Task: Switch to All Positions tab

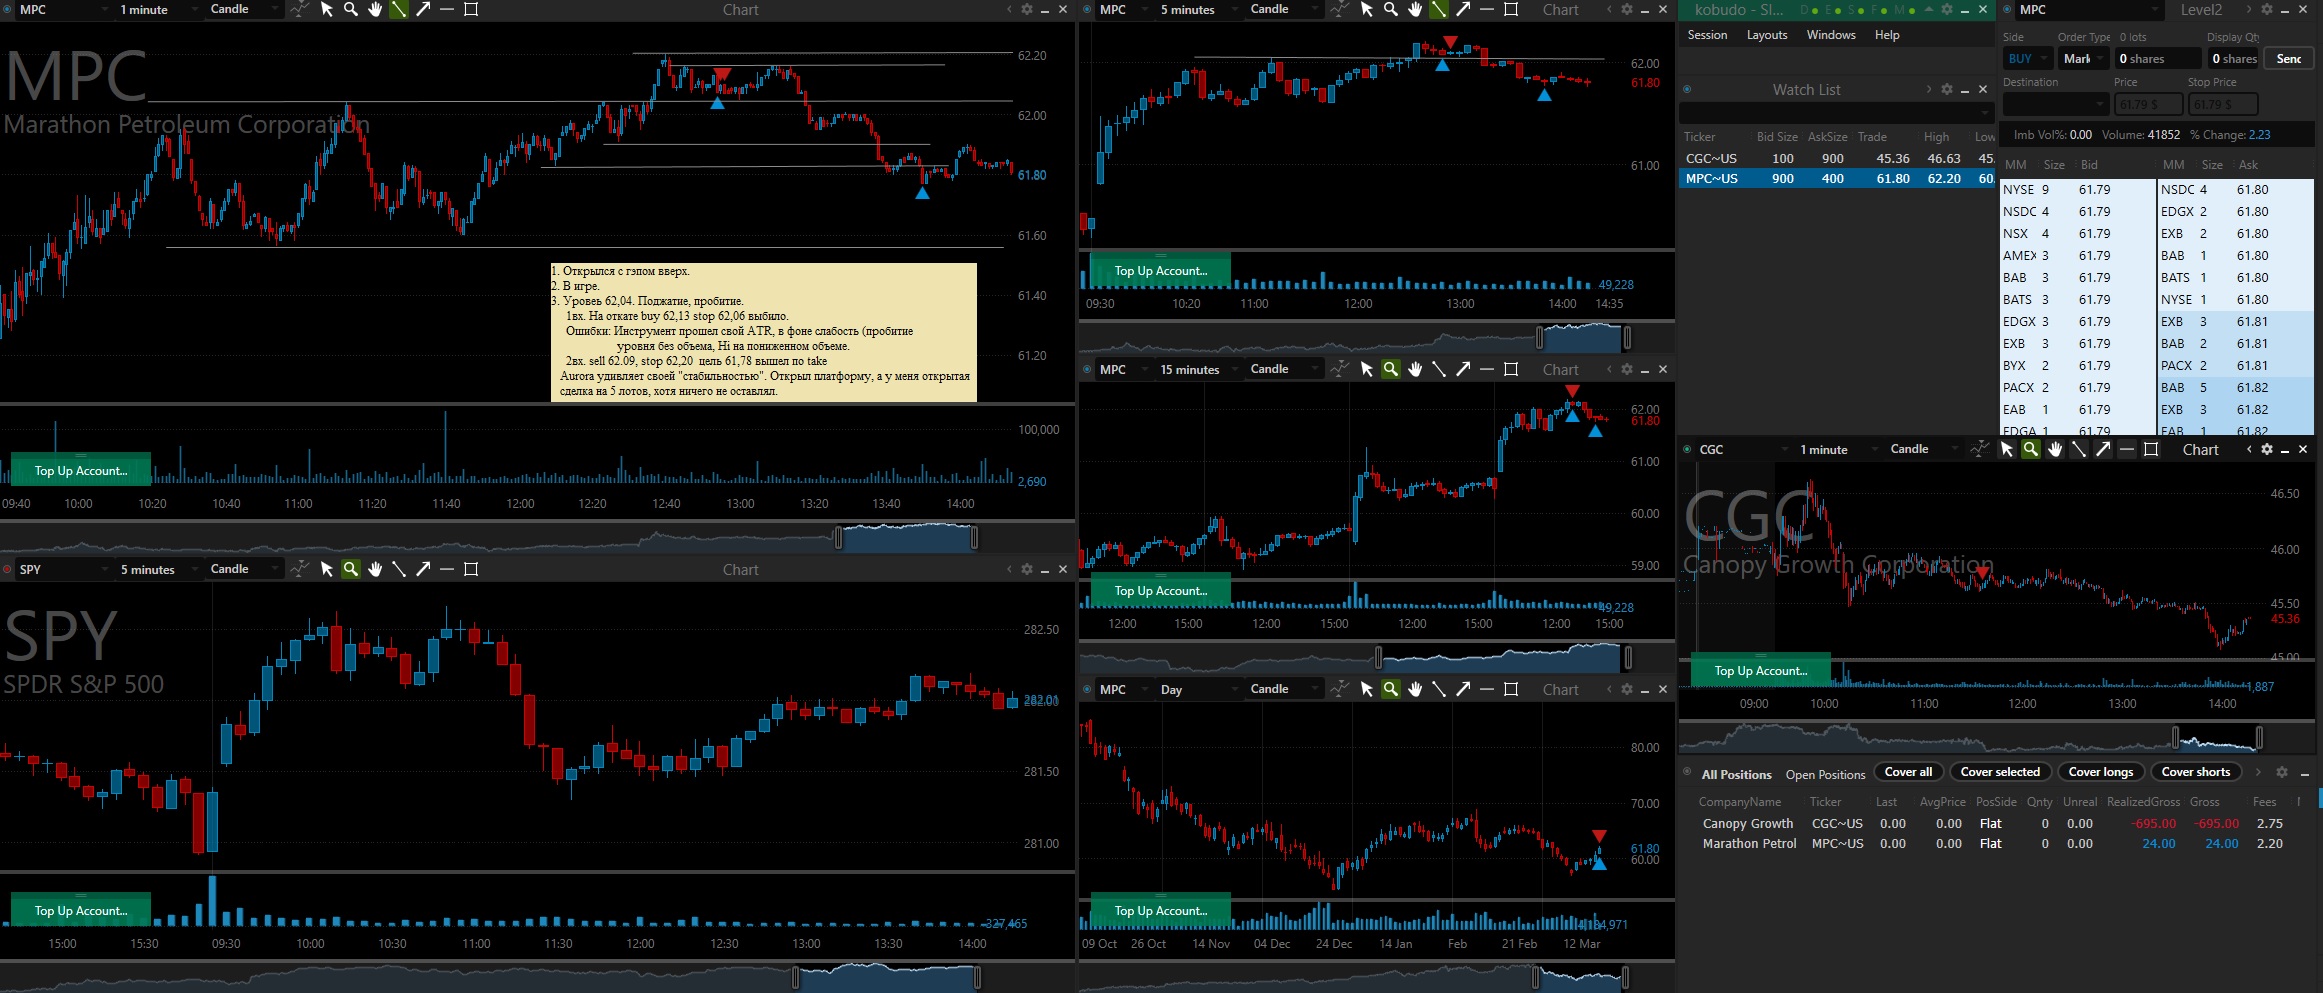Action: (1736, 775)
